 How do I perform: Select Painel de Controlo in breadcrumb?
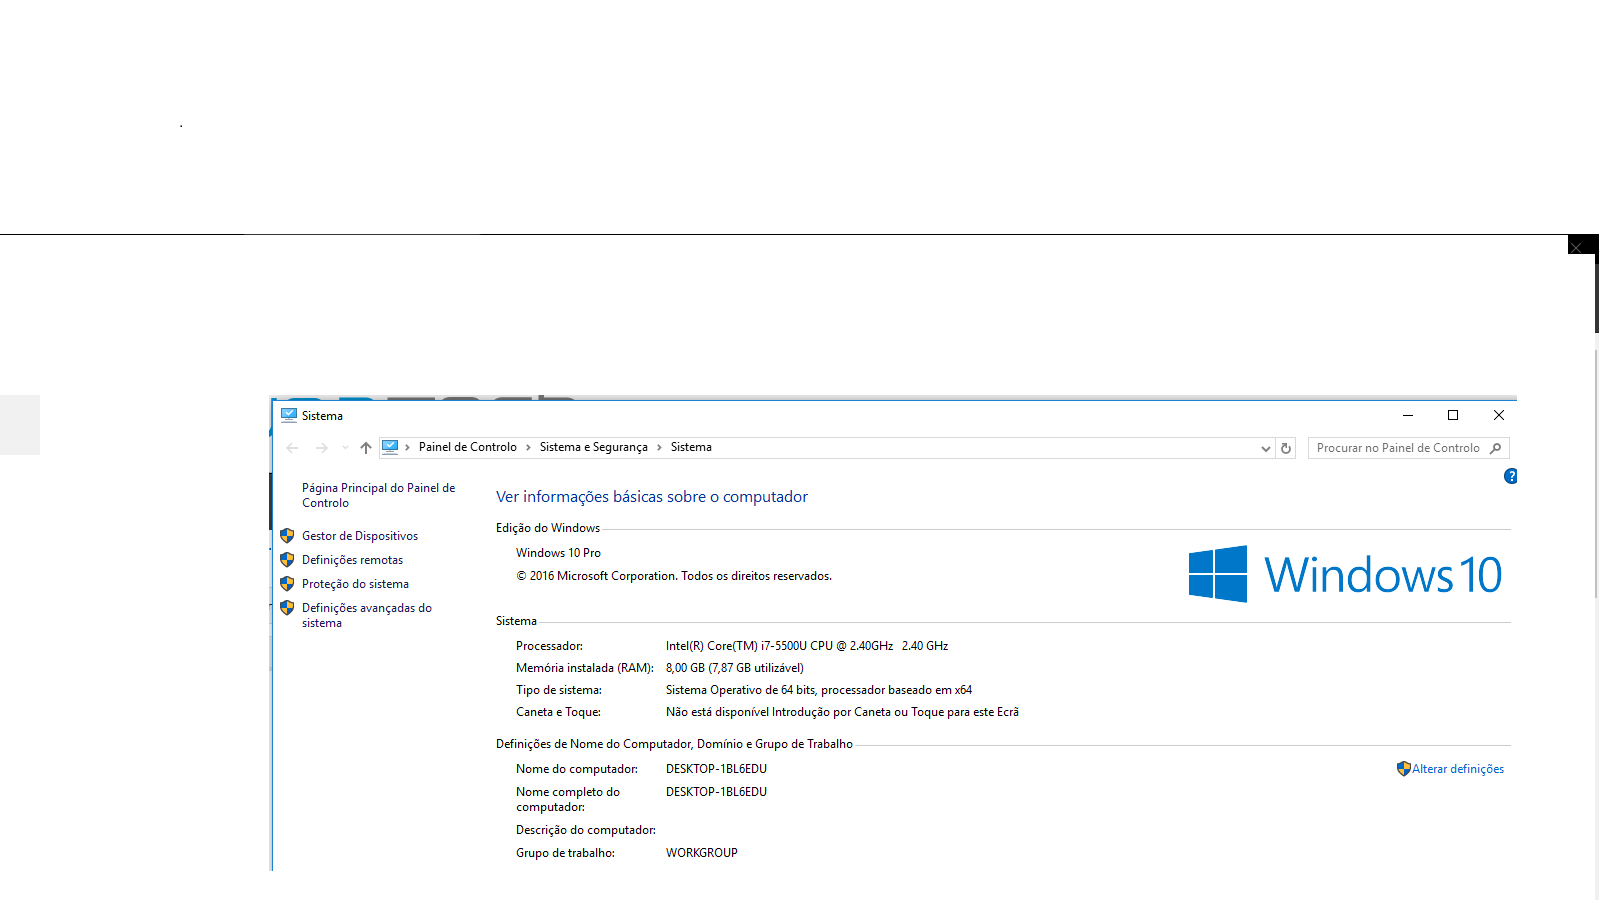click(467, 447)
